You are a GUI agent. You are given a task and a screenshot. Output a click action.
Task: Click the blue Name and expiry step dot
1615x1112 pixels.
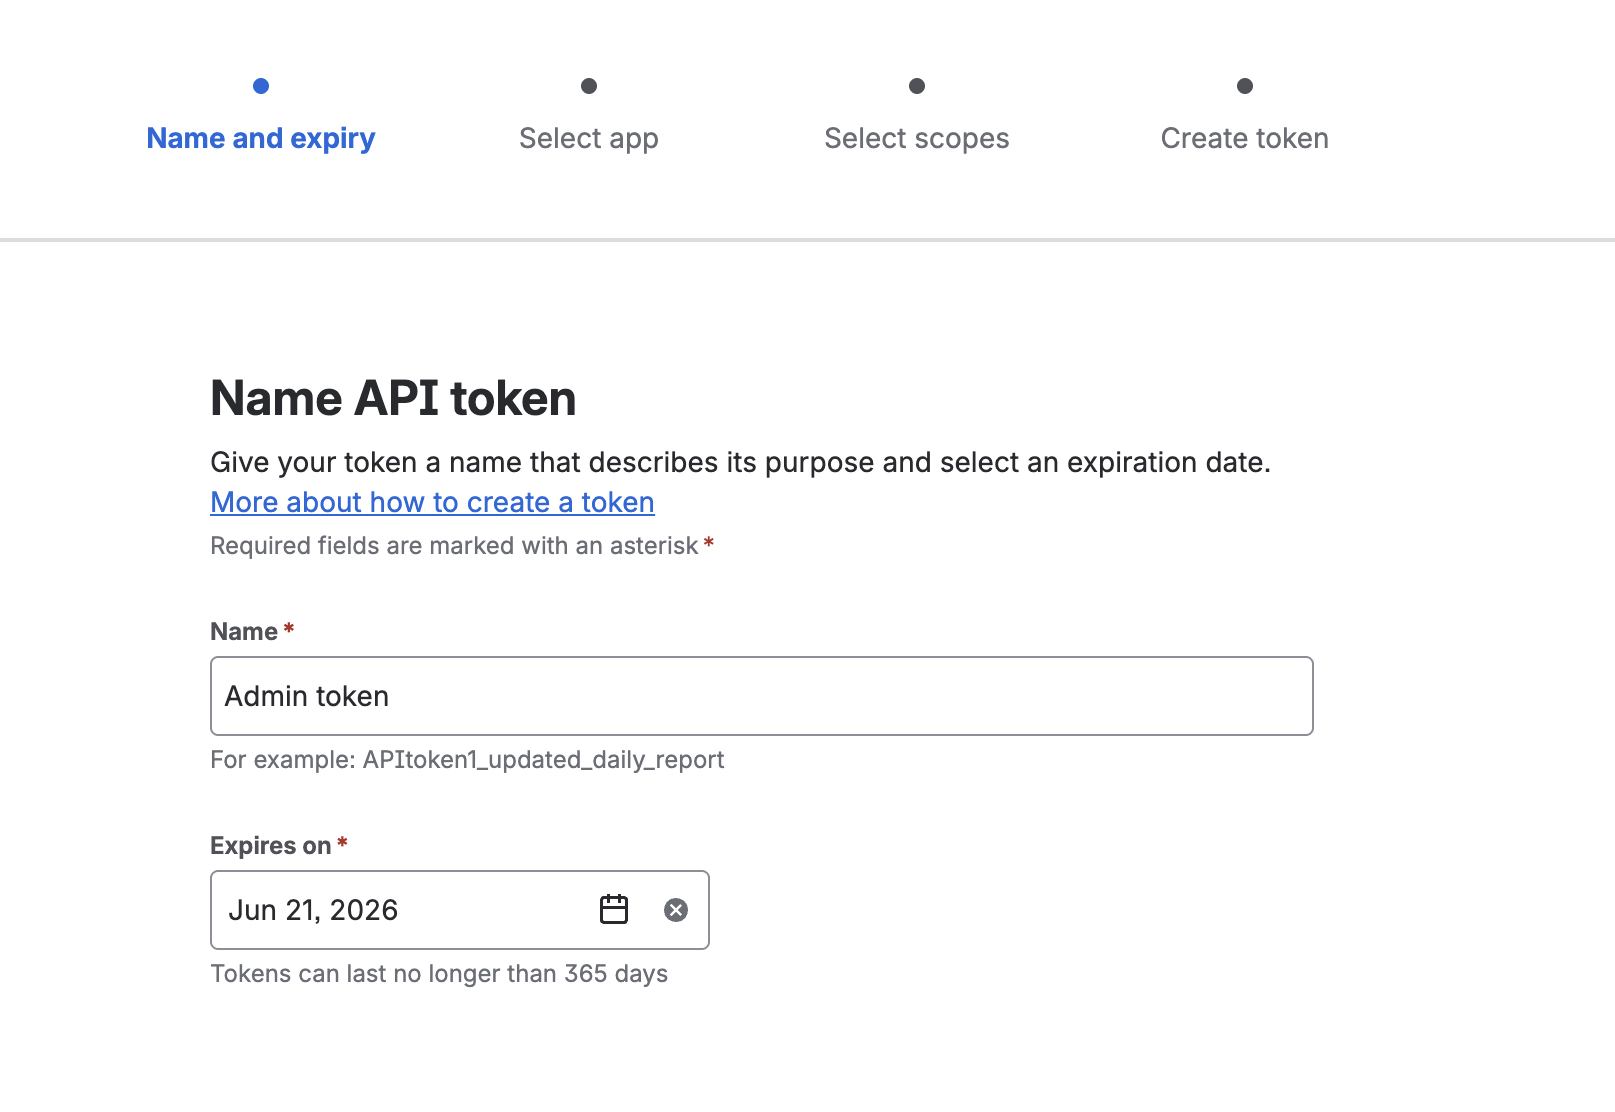click(x=261, y=86)
